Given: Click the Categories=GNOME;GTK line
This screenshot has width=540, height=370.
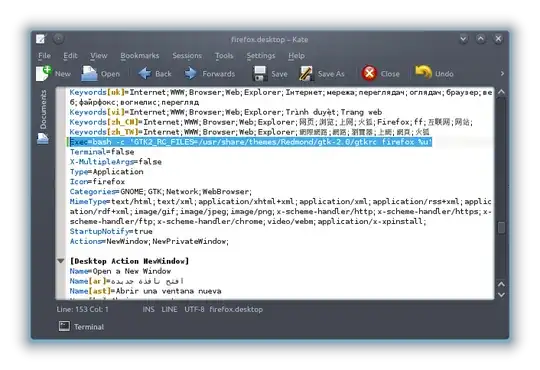Looking at the screenshot, I should click(160, 192).
